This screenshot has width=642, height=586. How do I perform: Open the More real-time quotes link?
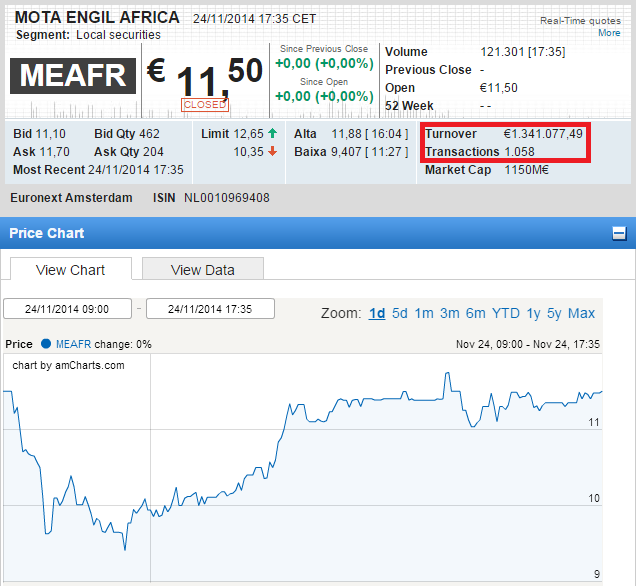click(x=609, y=33)
